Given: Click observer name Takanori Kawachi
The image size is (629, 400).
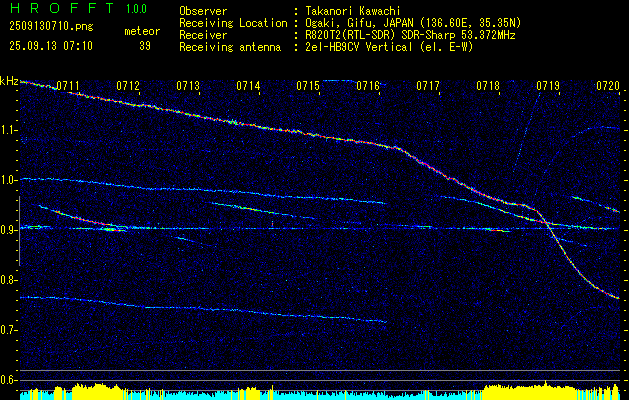Looking at the screenshot, I should pos(353,11).
